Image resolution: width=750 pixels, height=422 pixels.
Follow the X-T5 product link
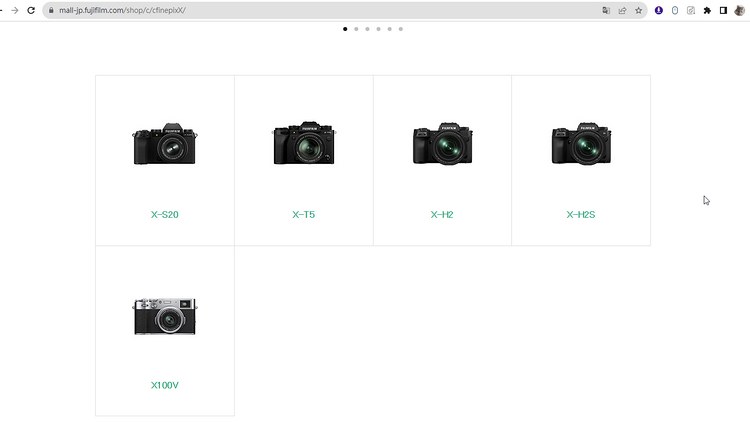(304, 214)
